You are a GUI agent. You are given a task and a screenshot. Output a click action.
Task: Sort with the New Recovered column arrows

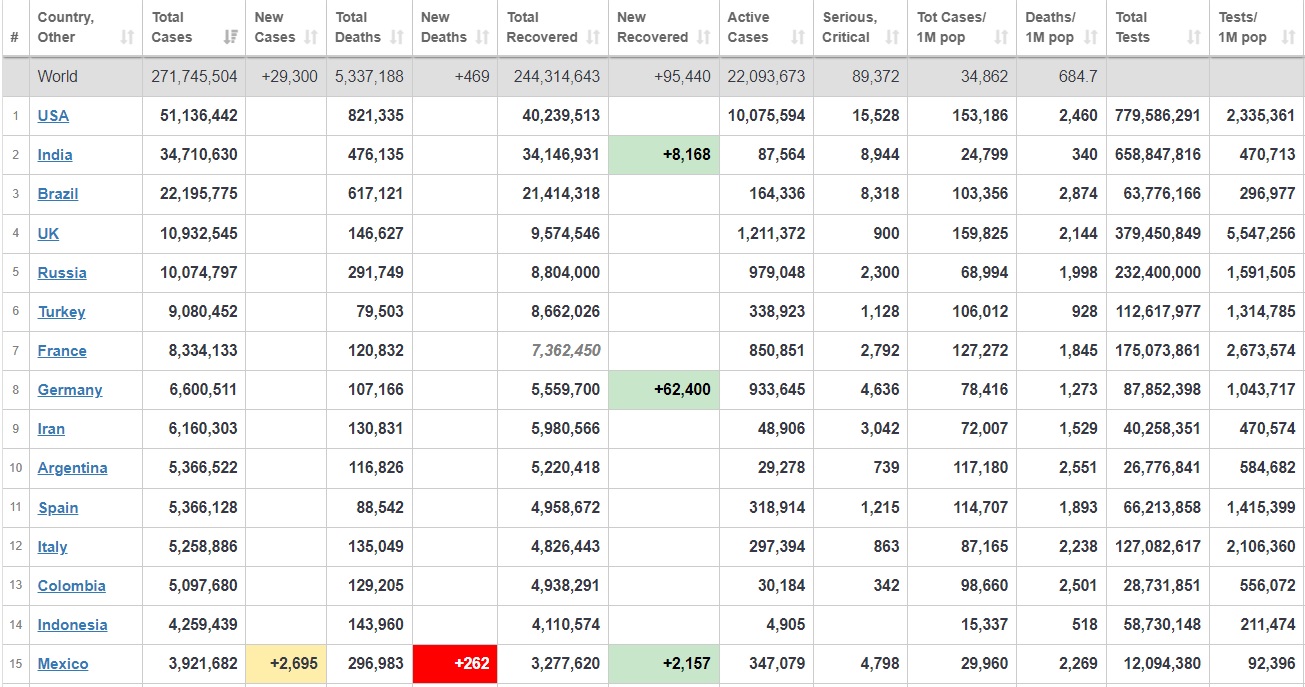(x=704, y=37)
